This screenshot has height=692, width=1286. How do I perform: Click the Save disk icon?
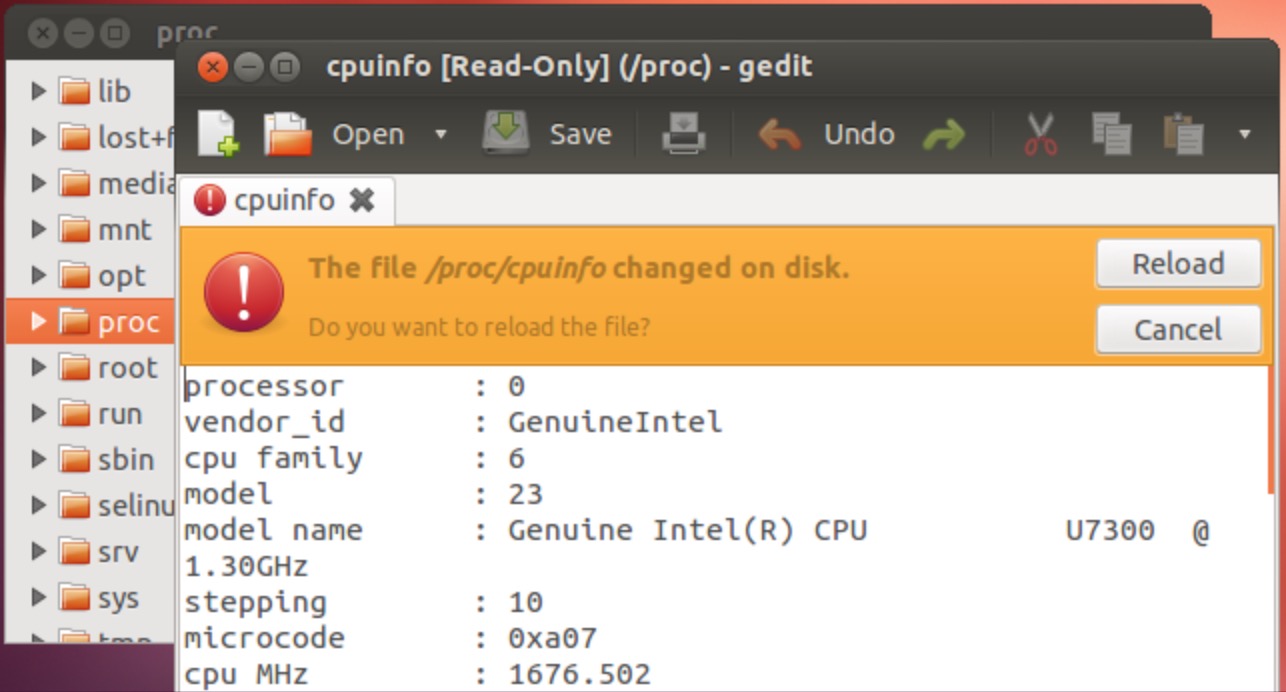click(x=506, y=133)
